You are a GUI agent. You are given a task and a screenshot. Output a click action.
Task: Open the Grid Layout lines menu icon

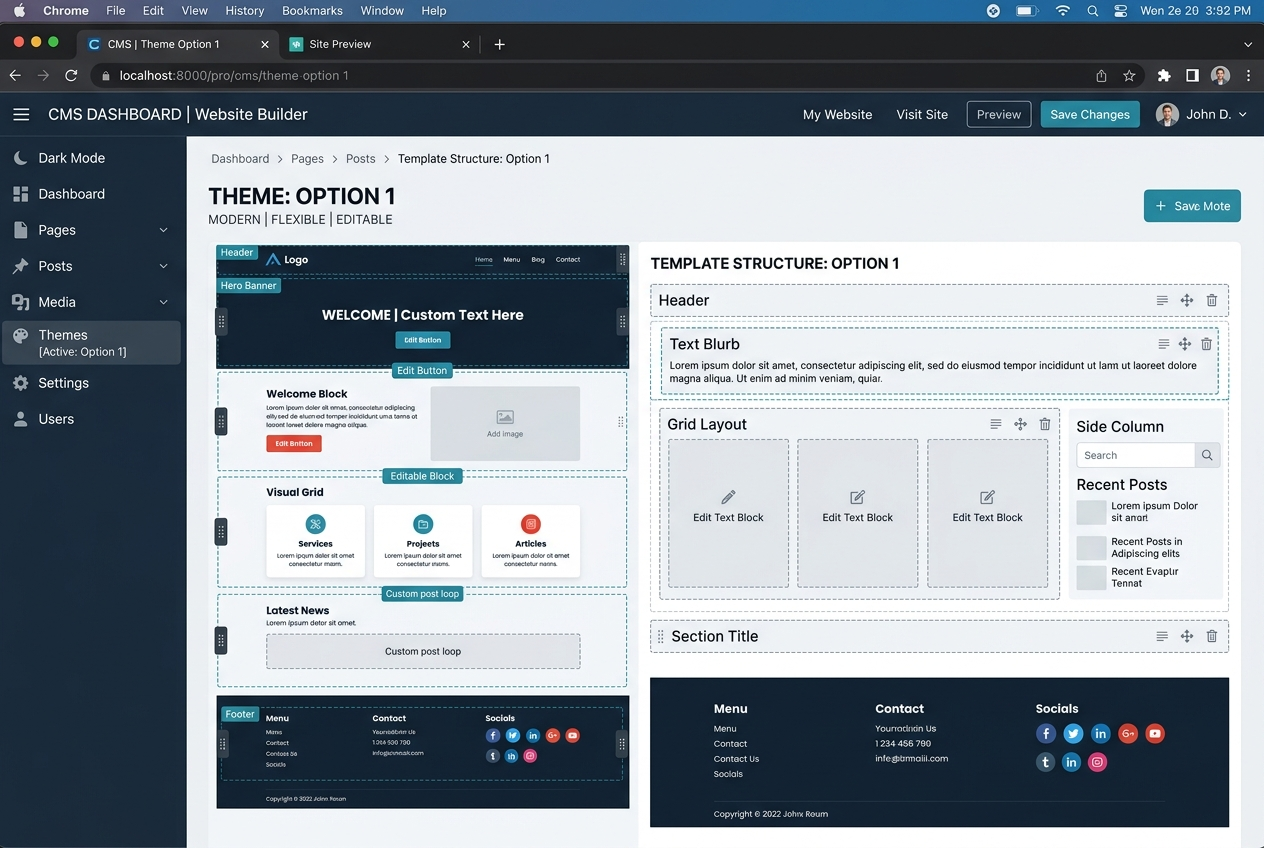tap(996, 424)
